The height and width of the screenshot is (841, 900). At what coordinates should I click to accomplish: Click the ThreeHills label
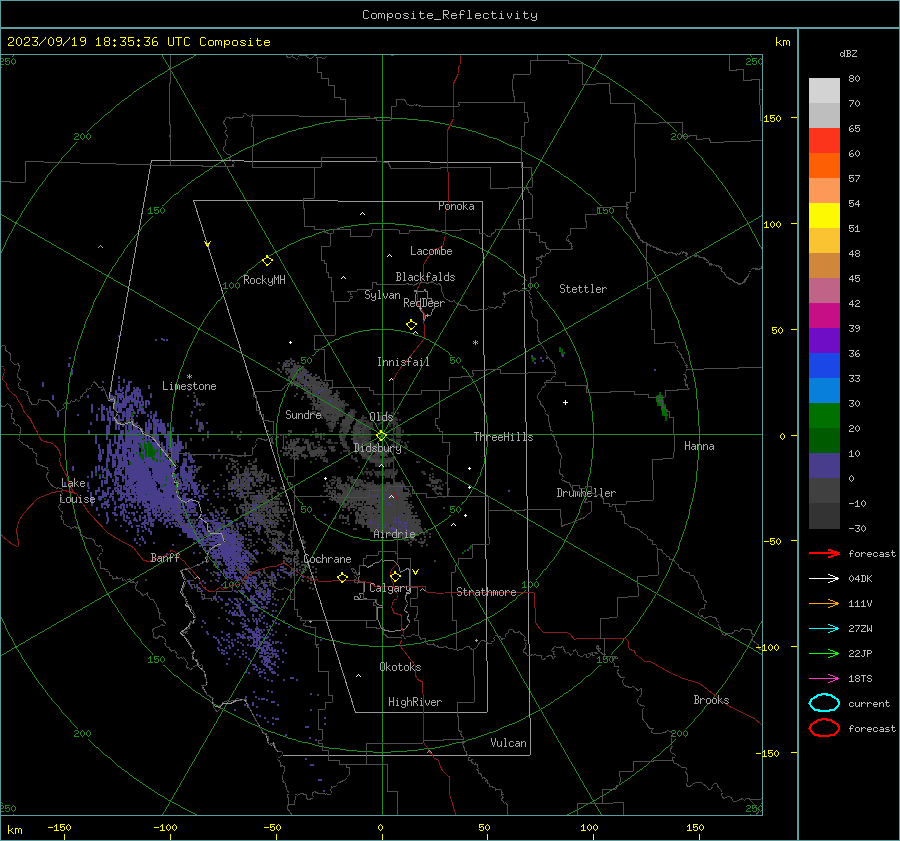click(503, 437)
